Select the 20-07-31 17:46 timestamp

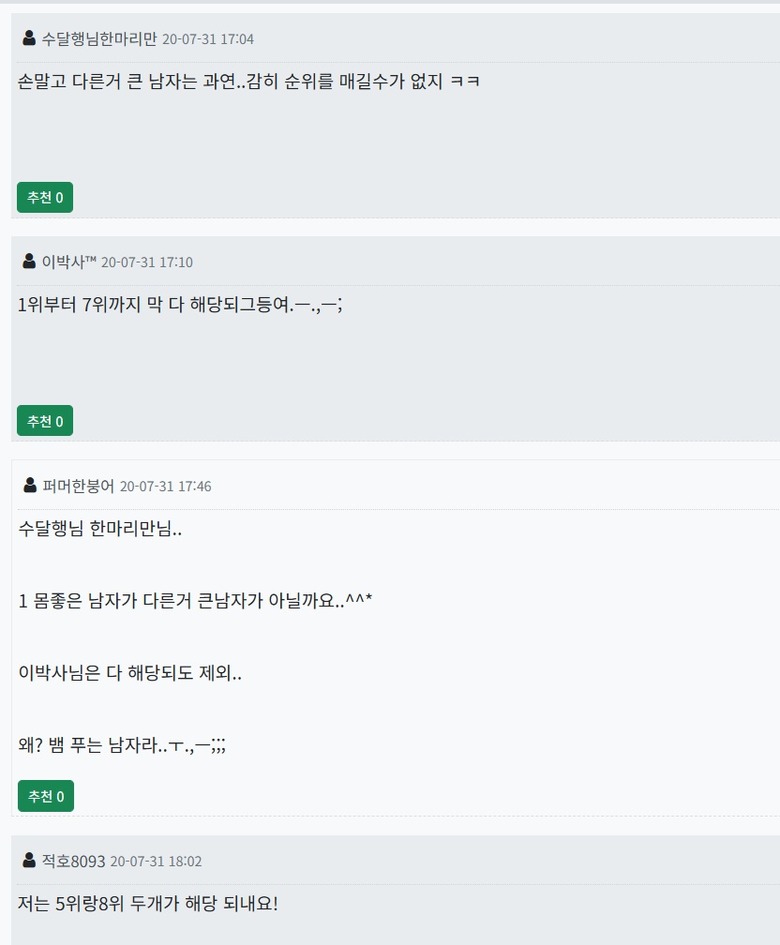click(165, 486)
